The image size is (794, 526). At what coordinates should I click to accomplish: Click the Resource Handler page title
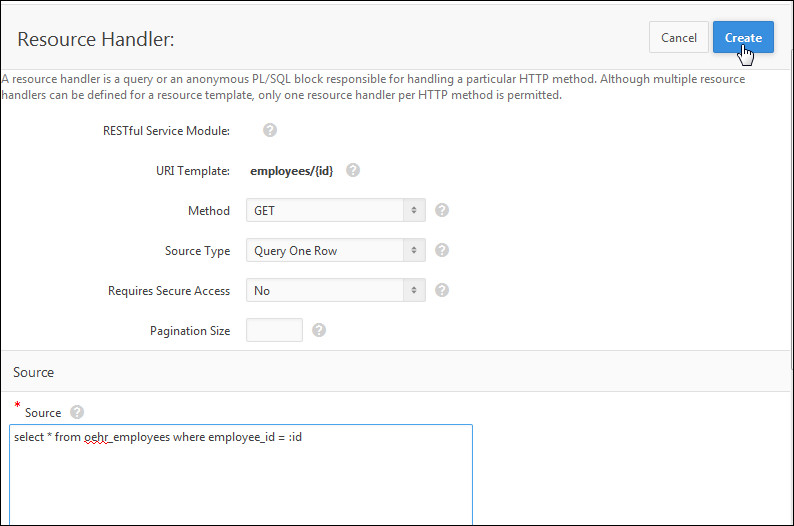click(96, 39)
